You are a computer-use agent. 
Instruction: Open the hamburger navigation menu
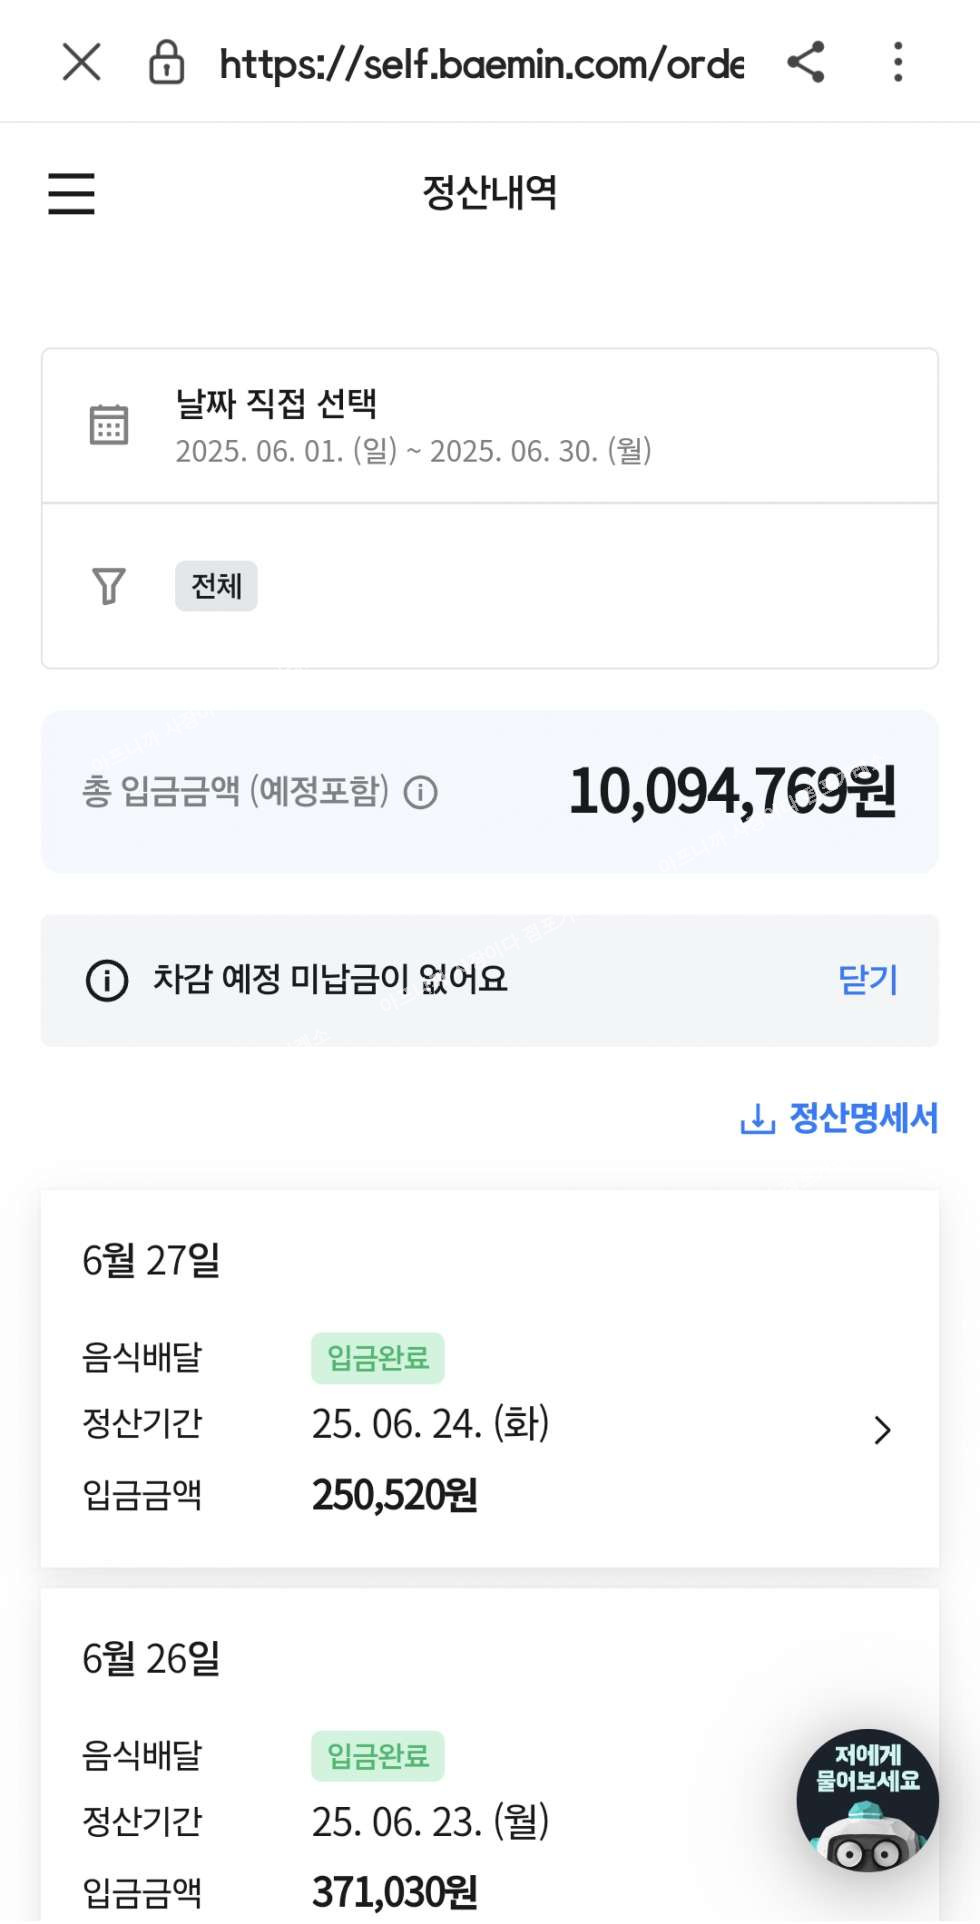point(72,193)
